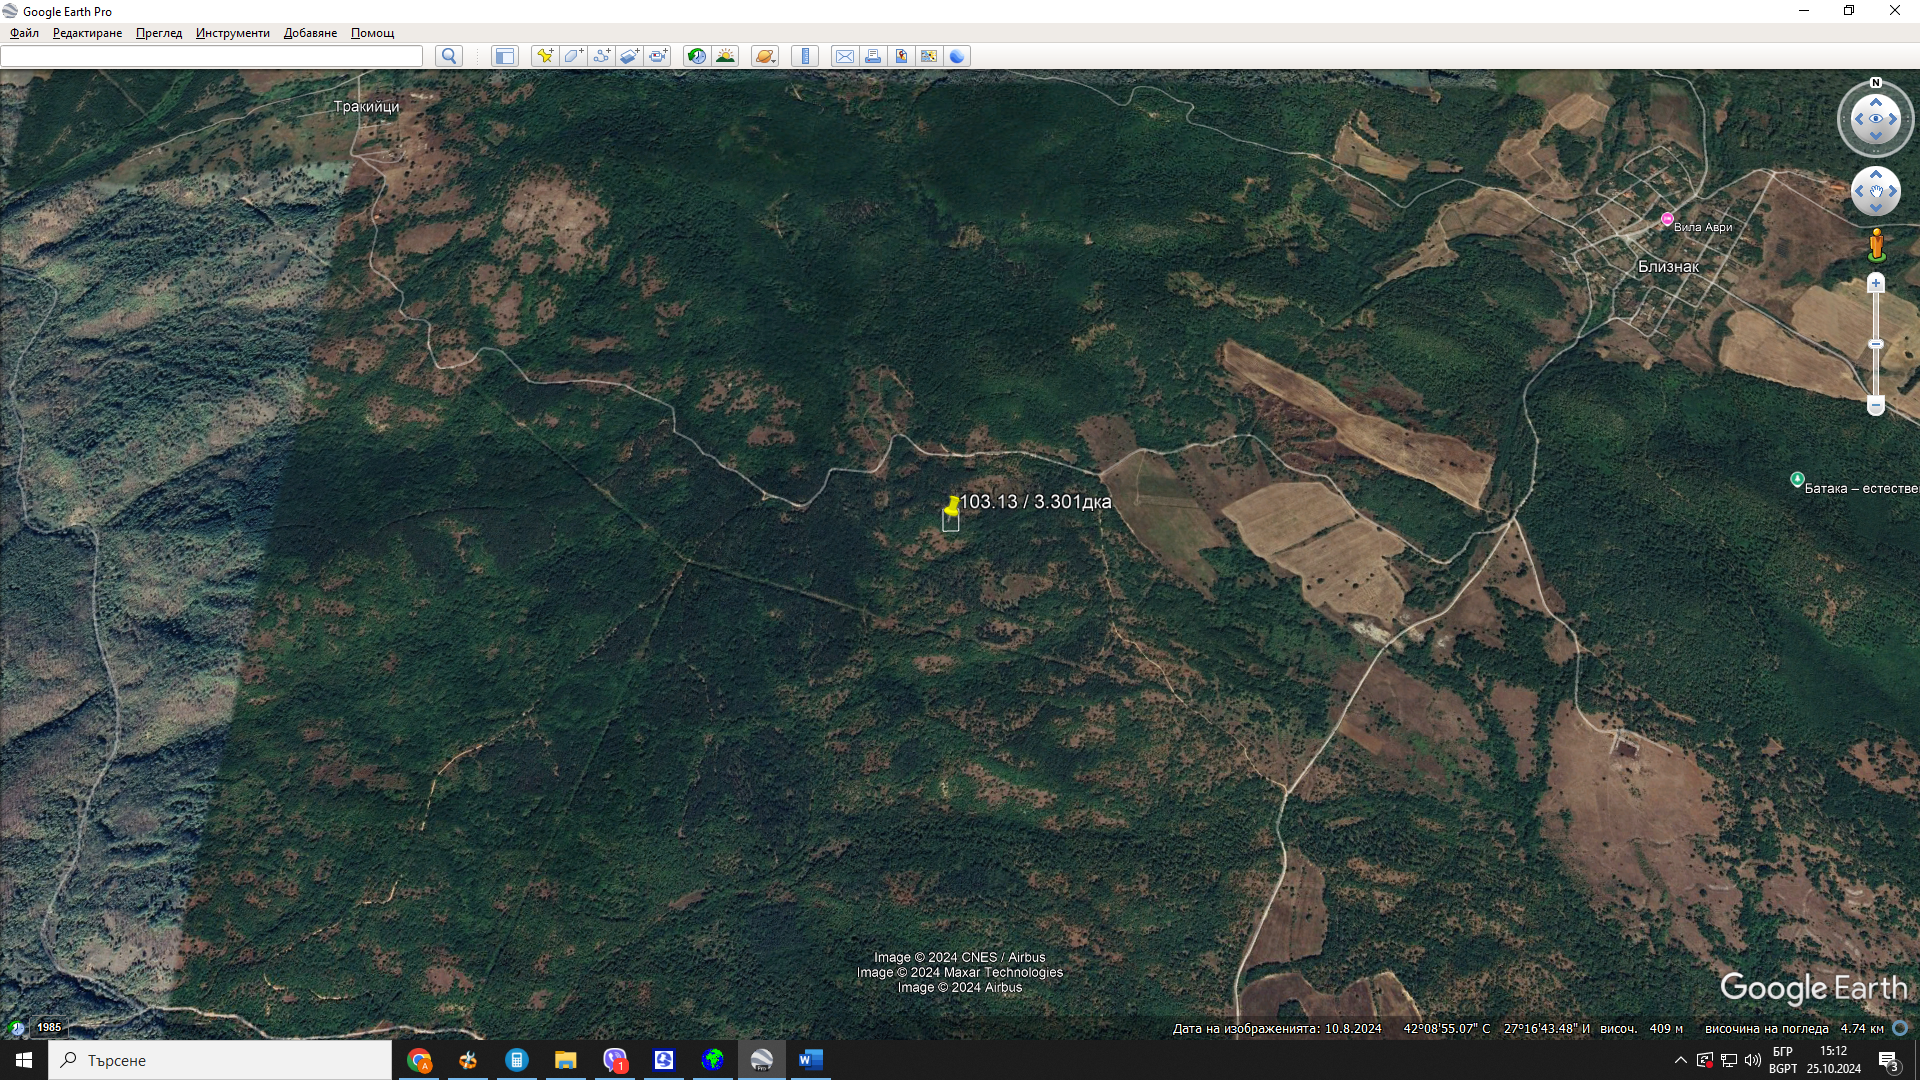Zoom out with the minus button
The height and width of the screenshot is (1080, 1920).
click(x=1876, y=405)
